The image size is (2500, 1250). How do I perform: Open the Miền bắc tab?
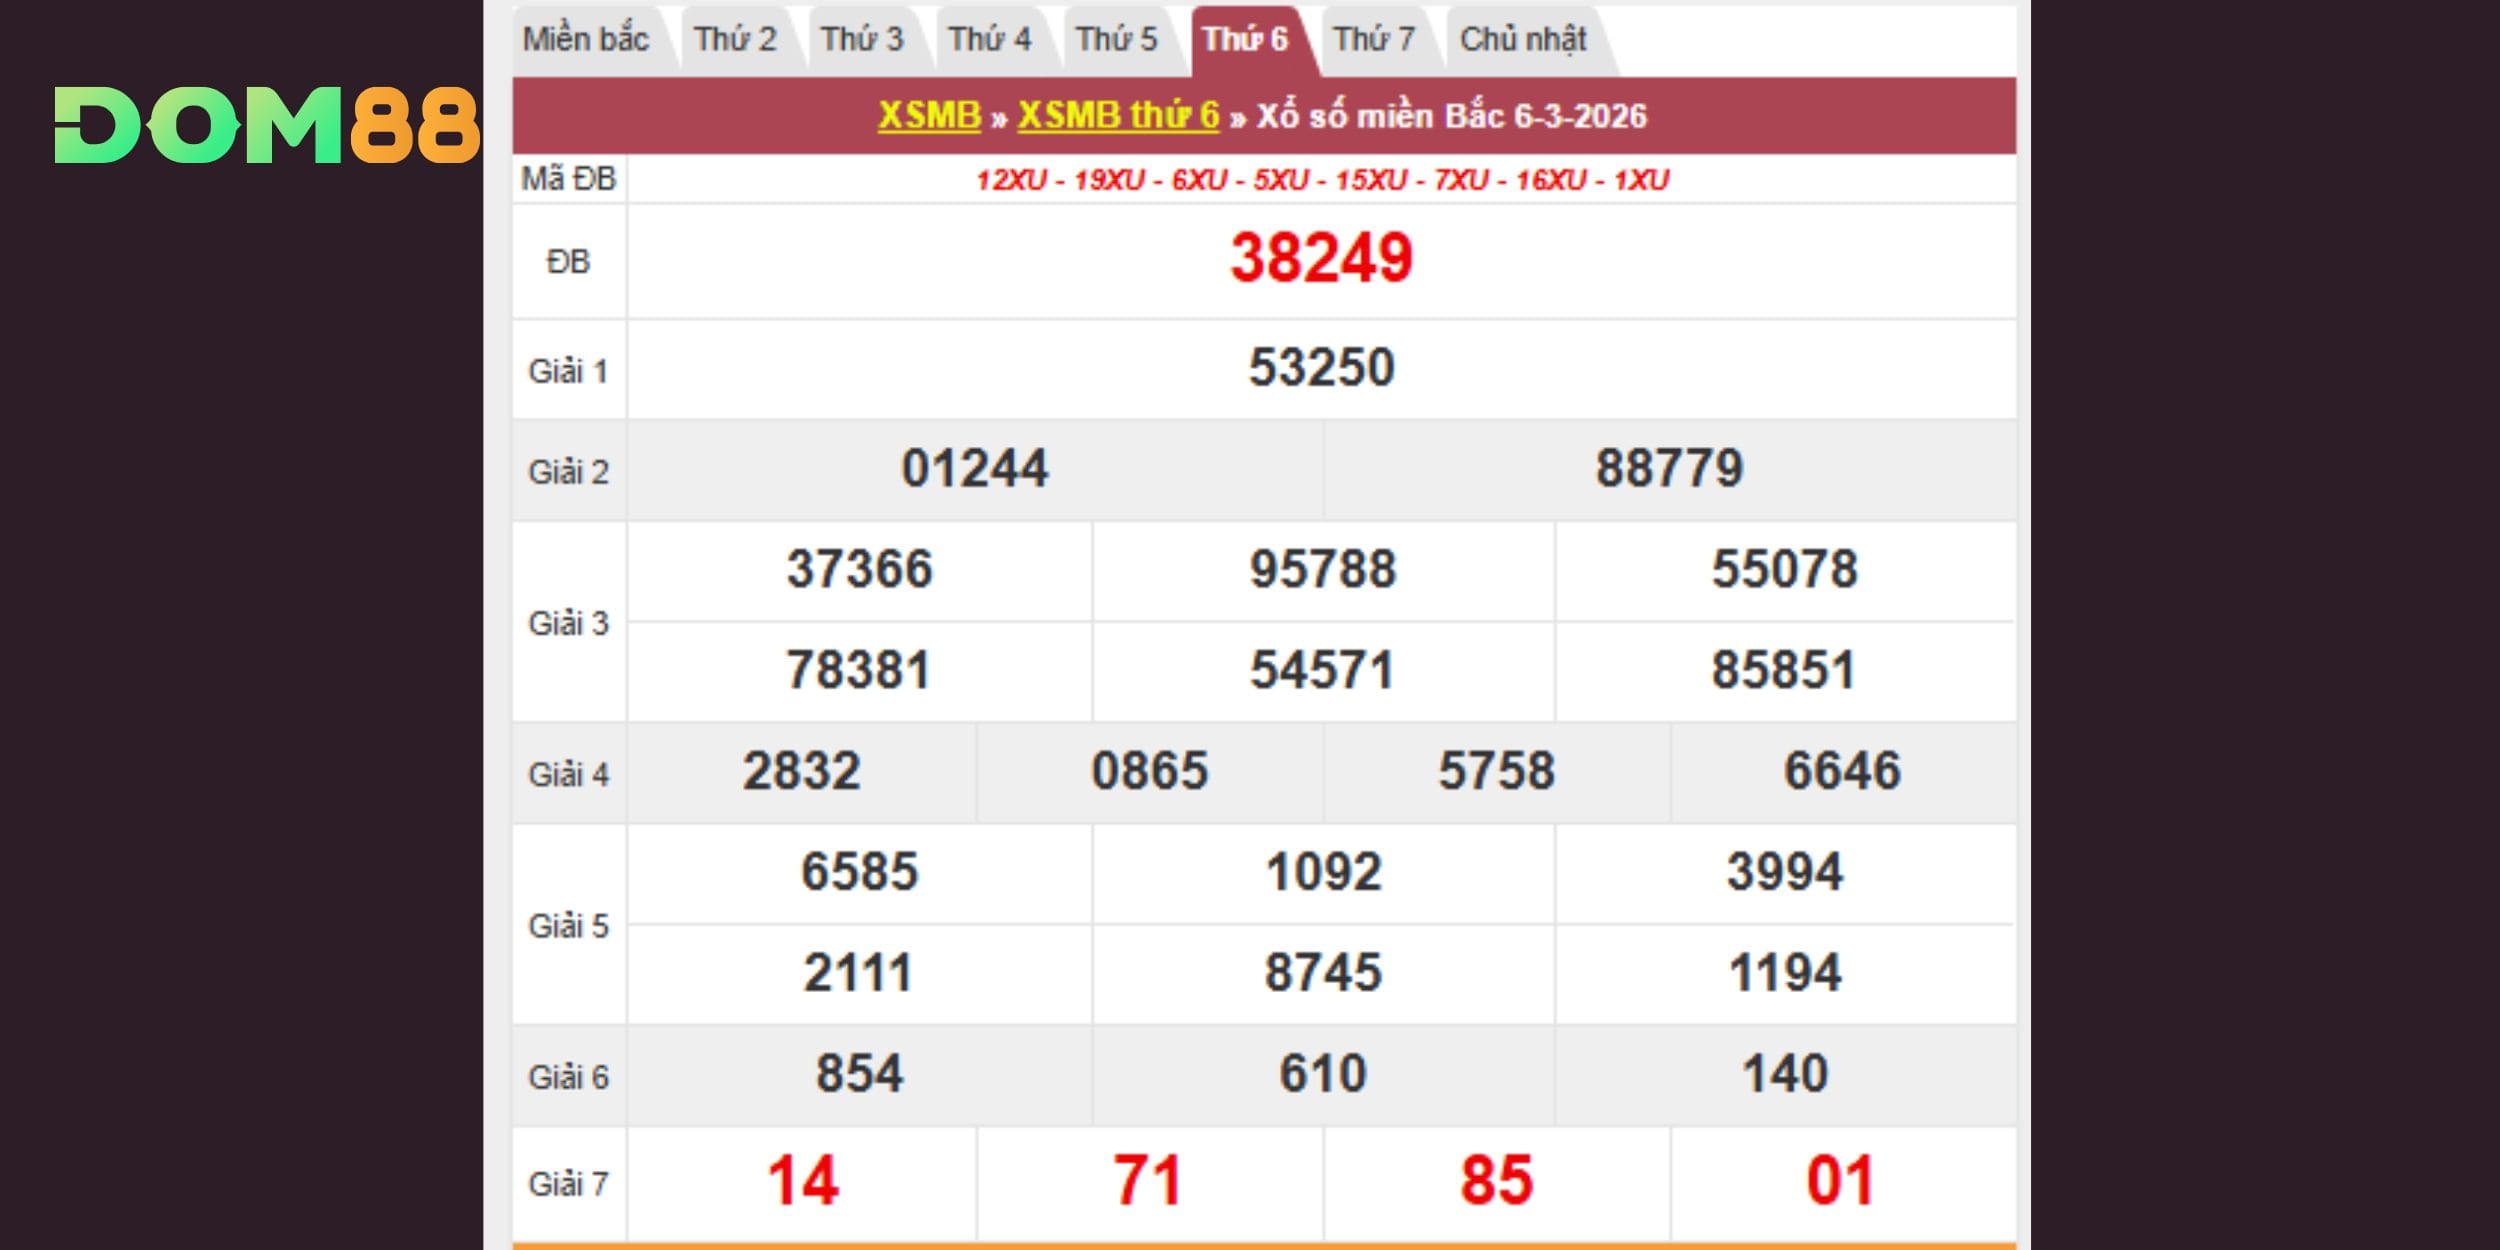586,40
